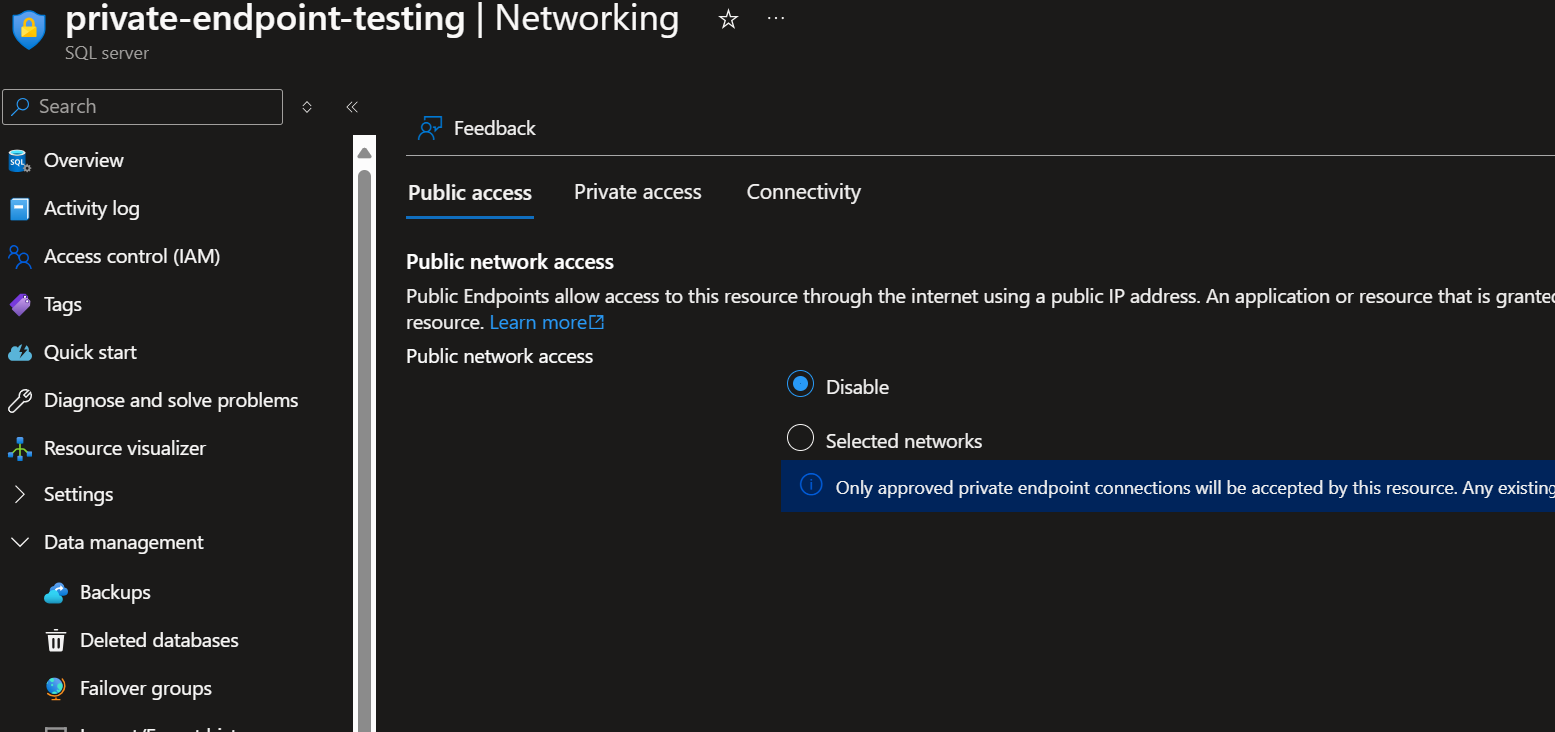Image resolution: width=1555 pixels, height=732 pixels.
Task: Click the blue private endpoint info banner
Action: coord(1168,486)
